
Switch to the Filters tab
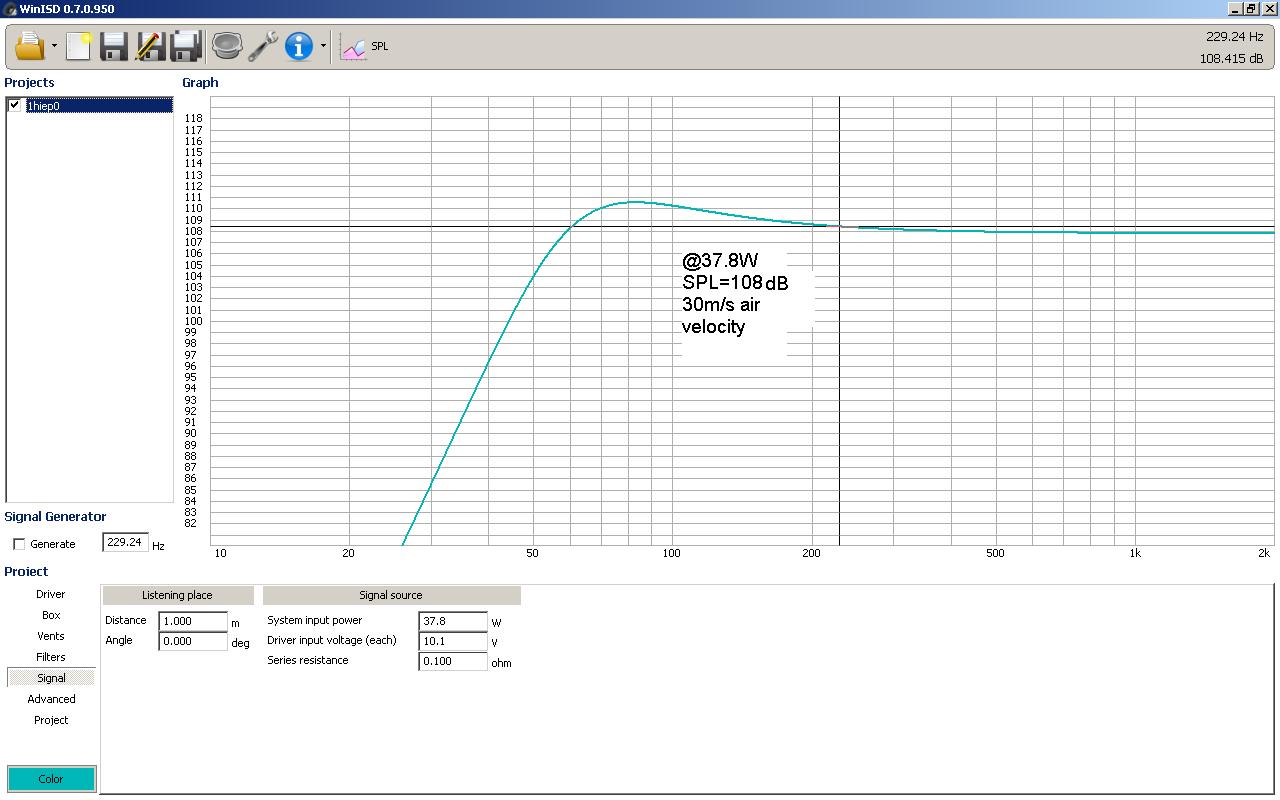[51, 657]
